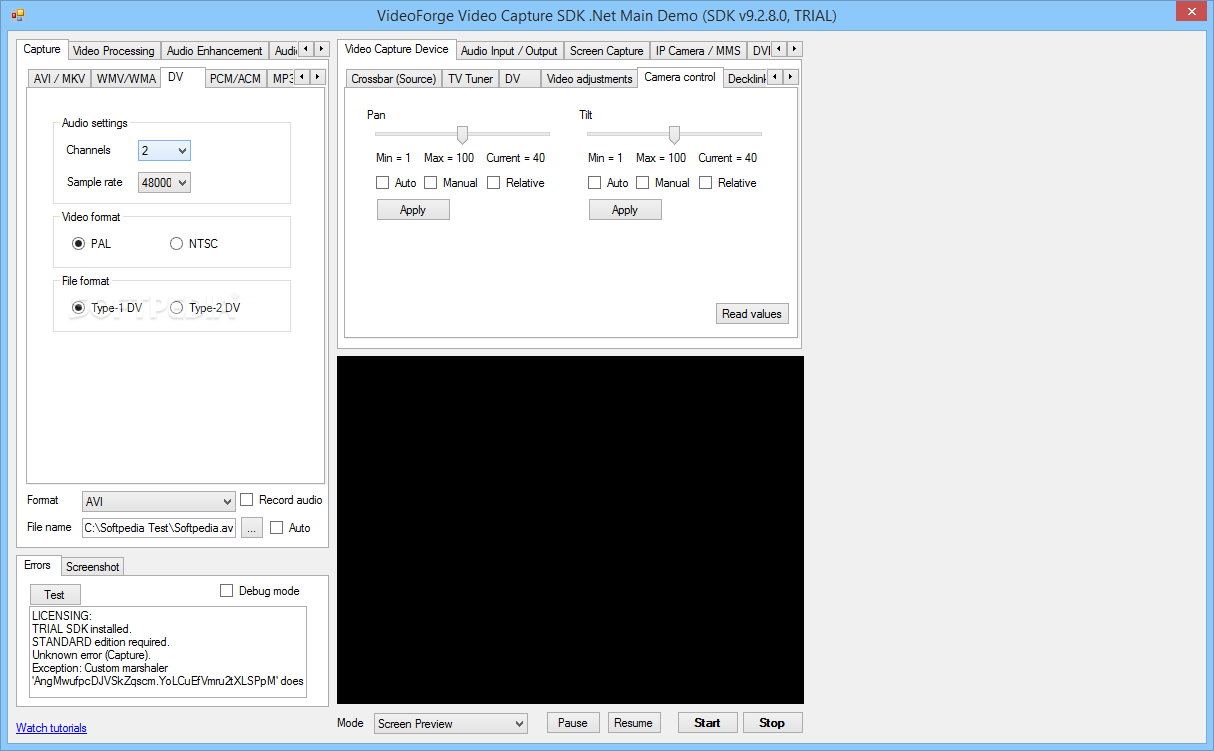
Task: Click Pan slider thumb
Action: click(462, 135)
